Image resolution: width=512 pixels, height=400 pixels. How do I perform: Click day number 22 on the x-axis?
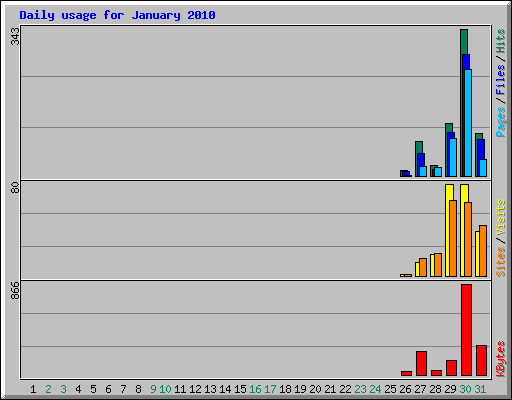coord(345,389)
